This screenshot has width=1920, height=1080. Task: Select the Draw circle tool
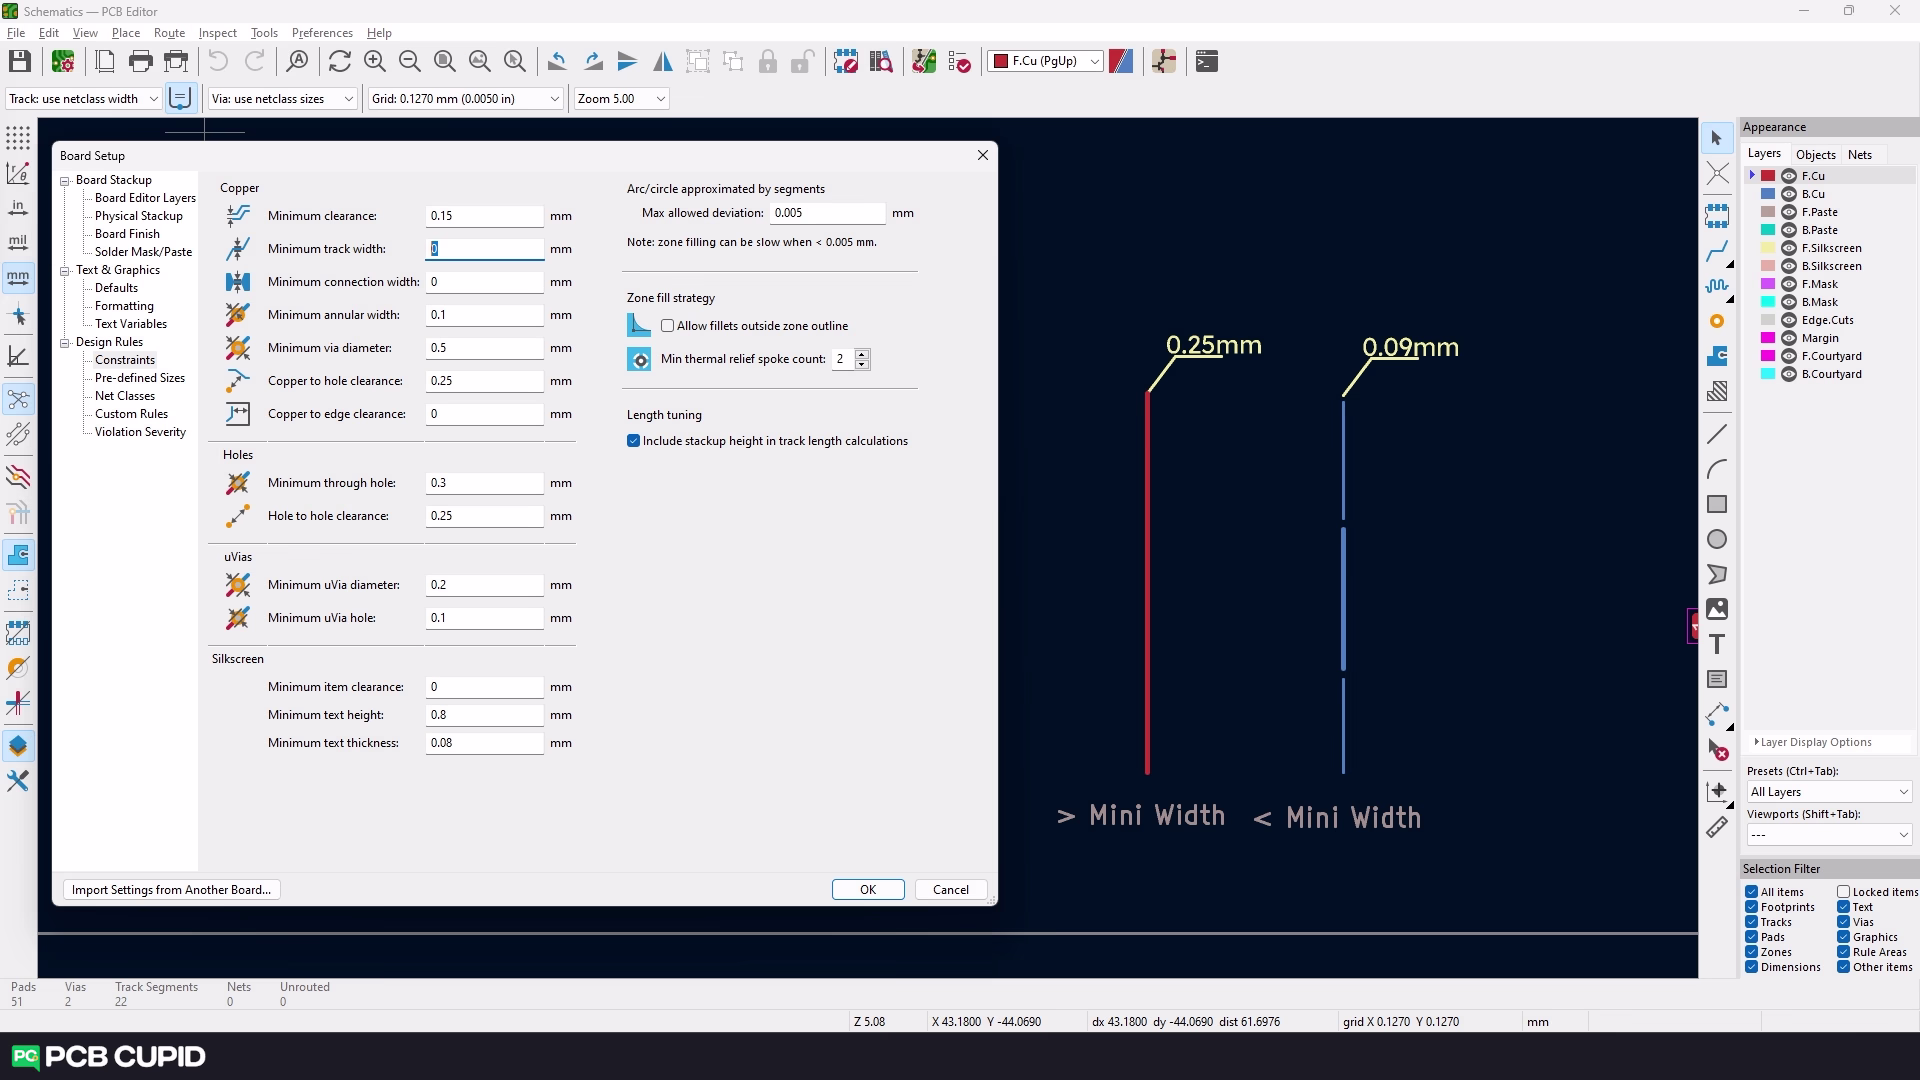(1717, 540)
